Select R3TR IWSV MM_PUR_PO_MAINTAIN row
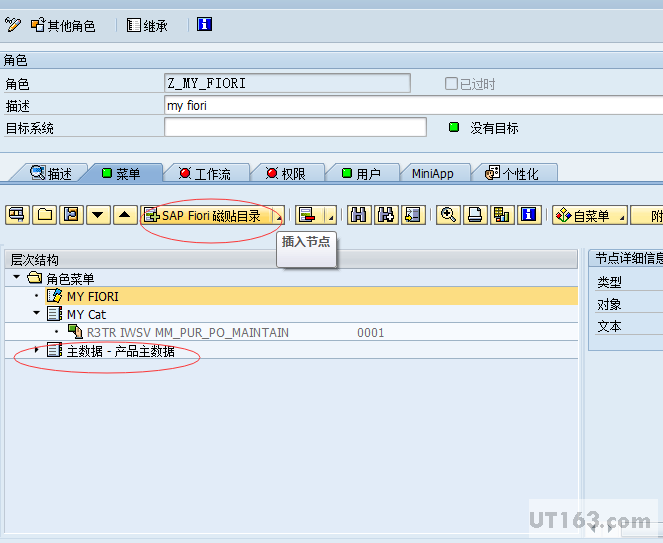The width and height of the screenshot is (663, 543). [x=188, y=333]
